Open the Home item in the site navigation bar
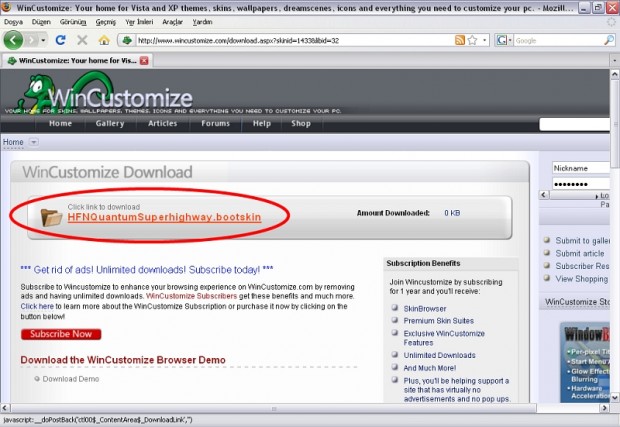620x427 pixels. (x=60, y=123)
